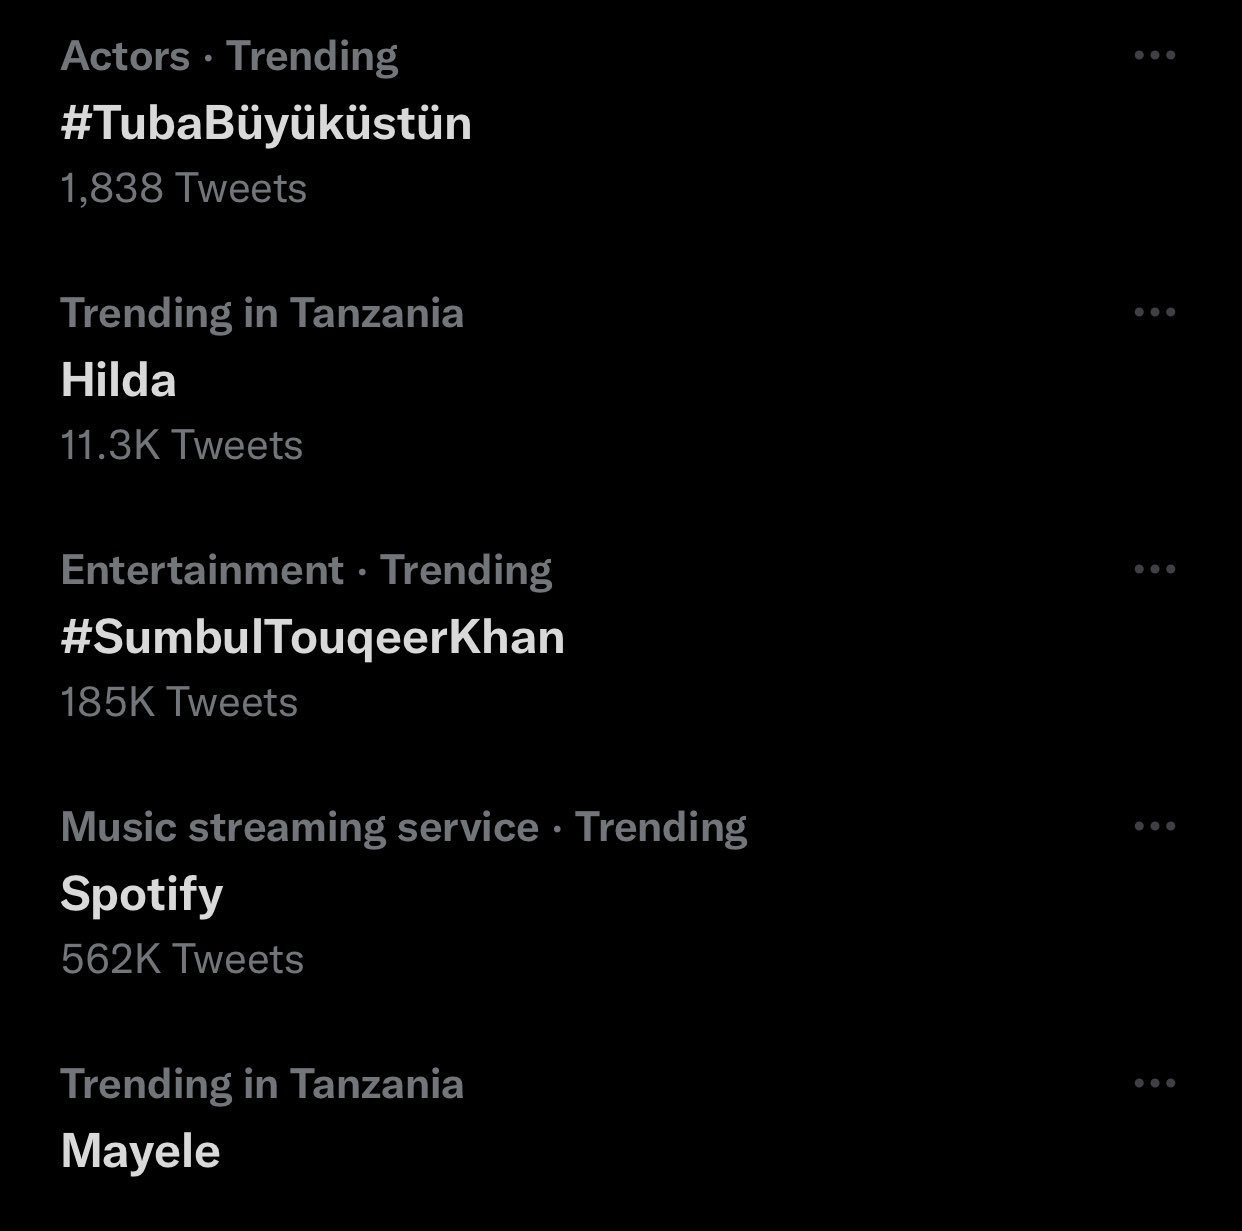
Task: Click Music streaming service · Trending label
Action: [x=403, y=828]
